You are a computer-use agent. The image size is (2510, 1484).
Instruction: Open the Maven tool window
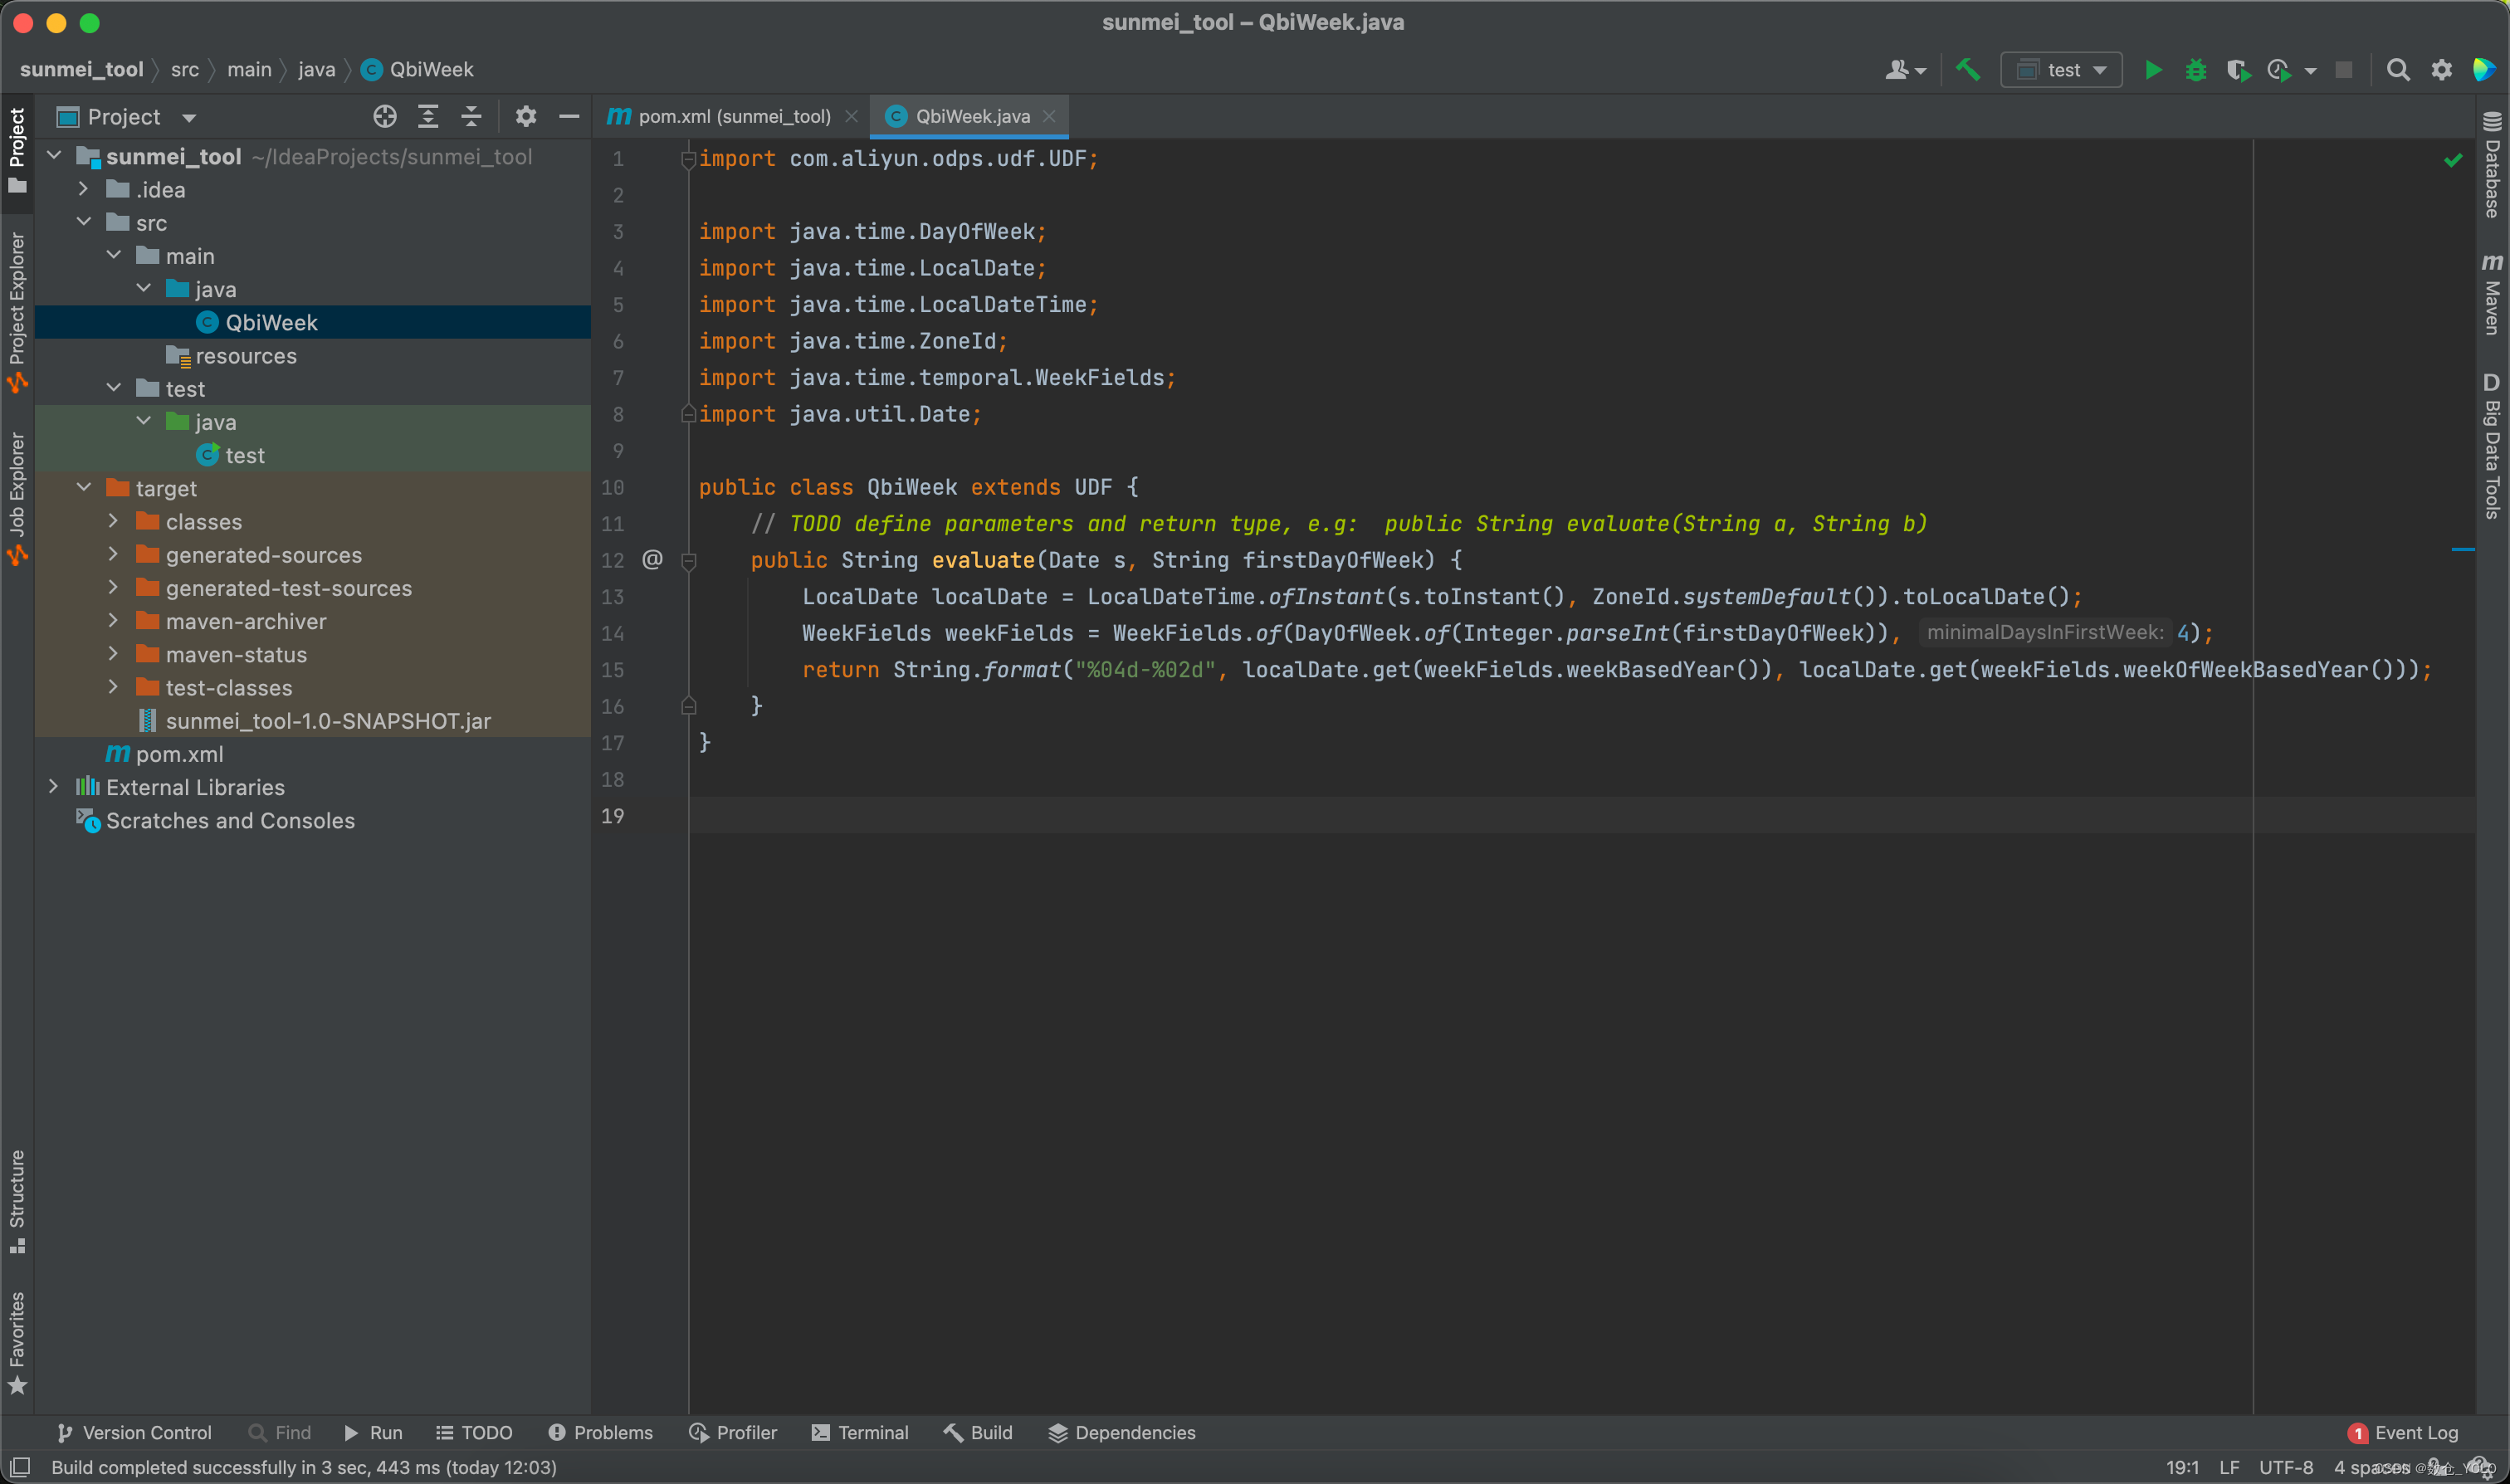(x=2492, y=293)
